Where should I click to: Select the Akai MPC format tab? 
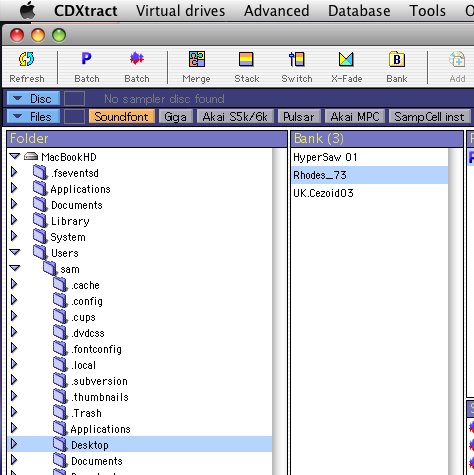tap(355, 117)
